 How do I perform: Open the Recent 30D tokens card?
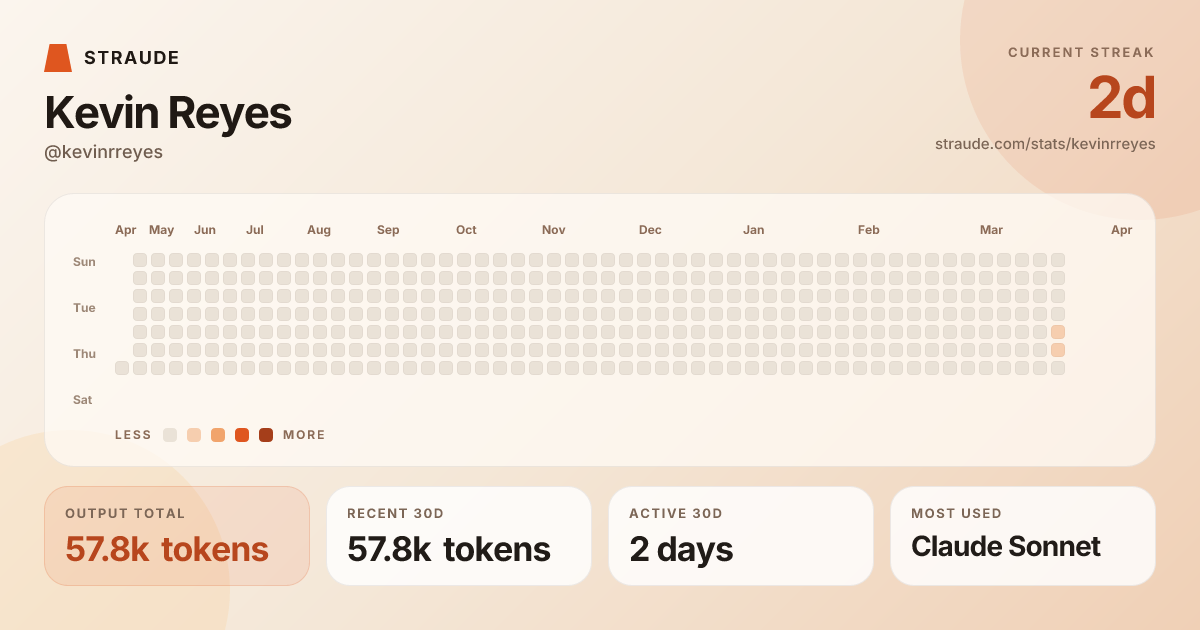tap(459, 536)
